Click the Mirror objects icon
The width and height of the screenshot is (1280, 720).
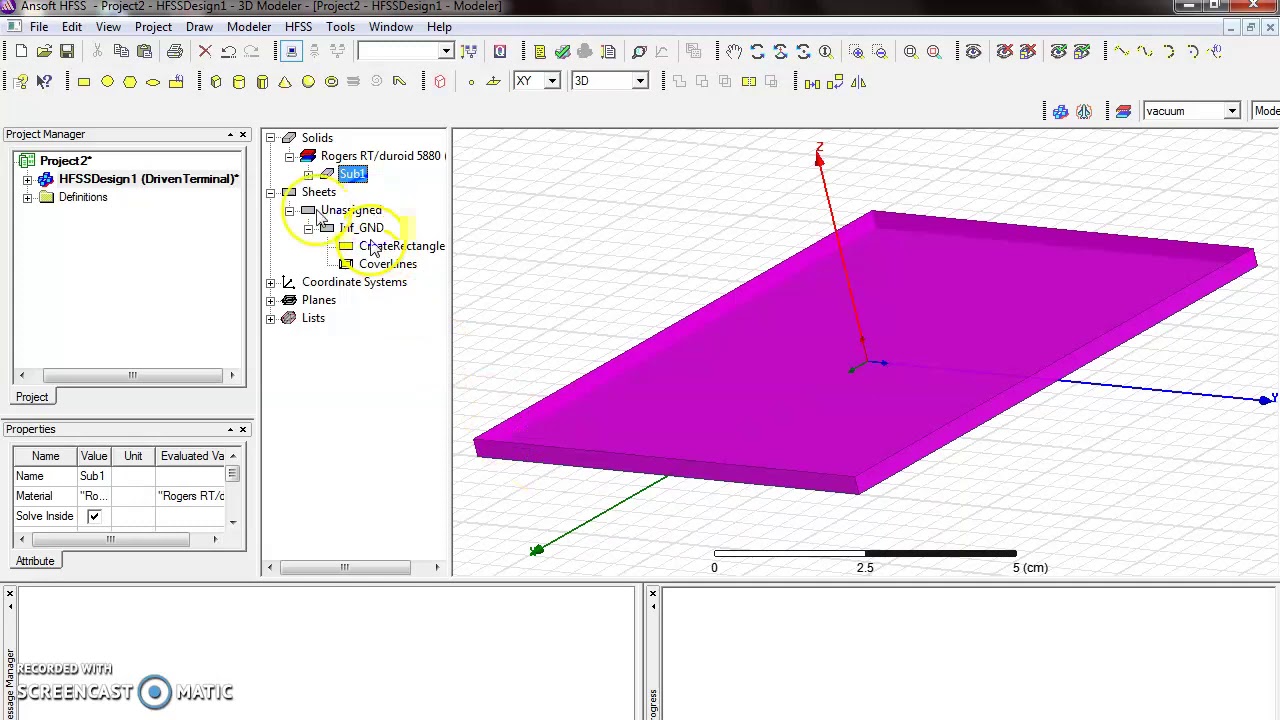click(x=858, y=82)
